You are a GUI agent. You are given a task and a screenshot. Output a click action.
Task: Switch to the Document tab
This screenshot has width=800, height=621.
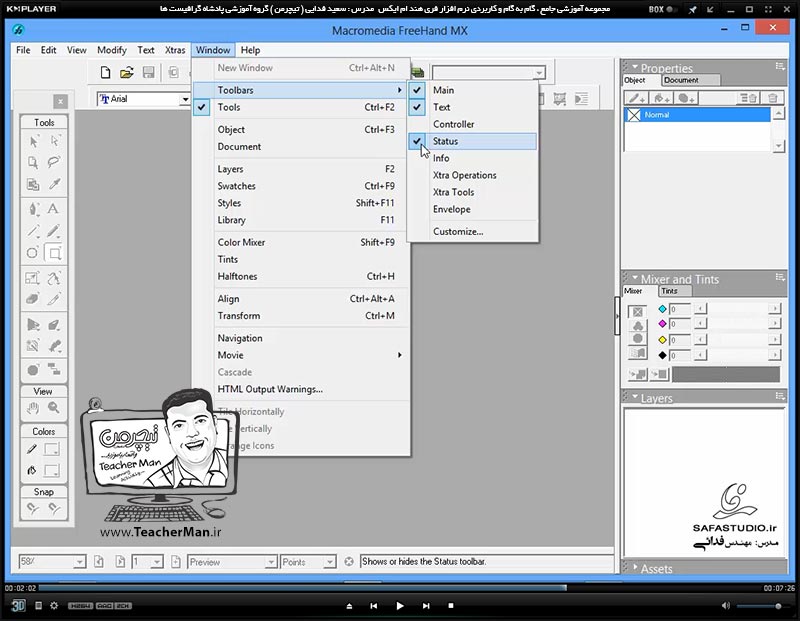tap(691, 80)
